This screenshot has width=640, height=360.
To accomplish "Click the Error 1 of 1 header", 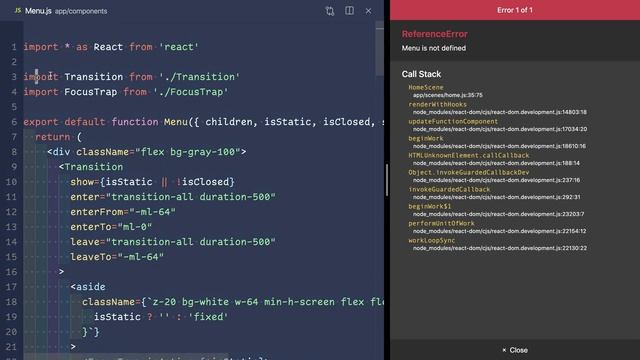I will tap(515, 10).
